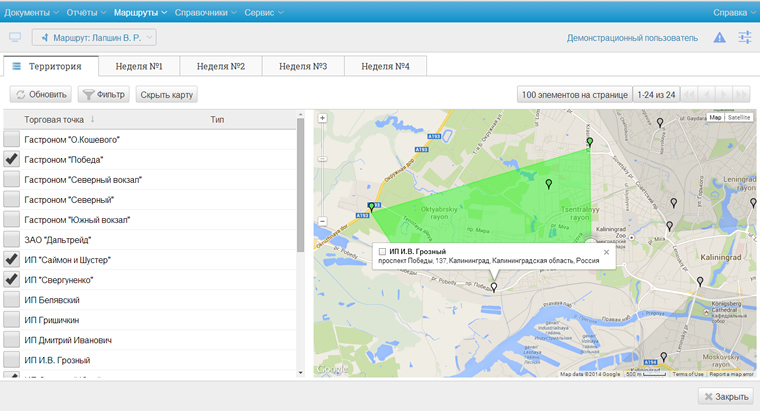The height and width of the screenshot is (411, 760).
Task: Click the map zoom out minus button
Action: 322,221
